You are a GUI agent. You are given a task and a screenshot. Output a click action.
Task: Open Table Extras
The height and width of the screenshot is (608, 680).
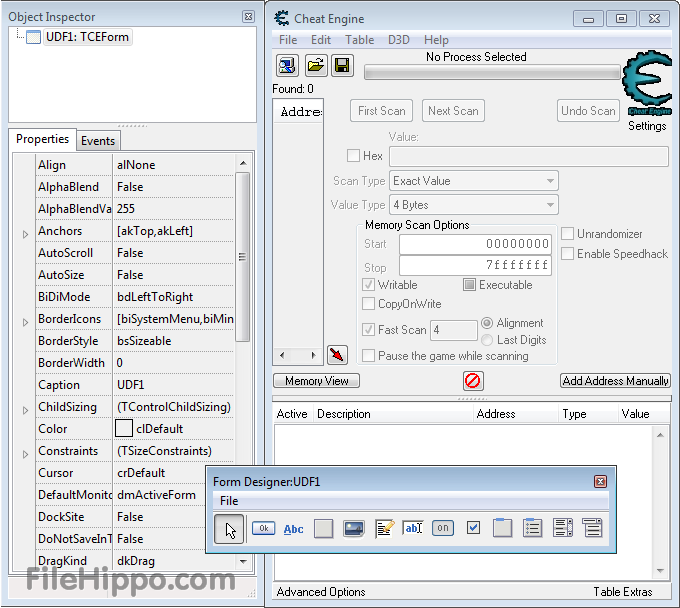[x=623, y=592]
